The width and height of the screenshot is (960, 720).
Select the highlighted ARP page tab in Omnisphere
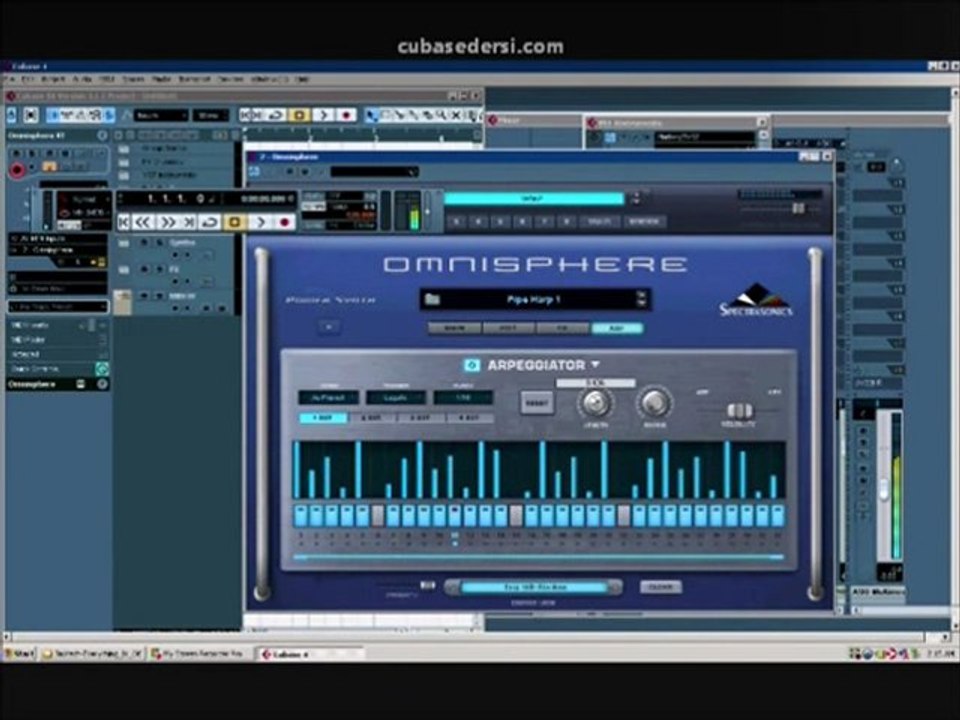pos(617,329)
